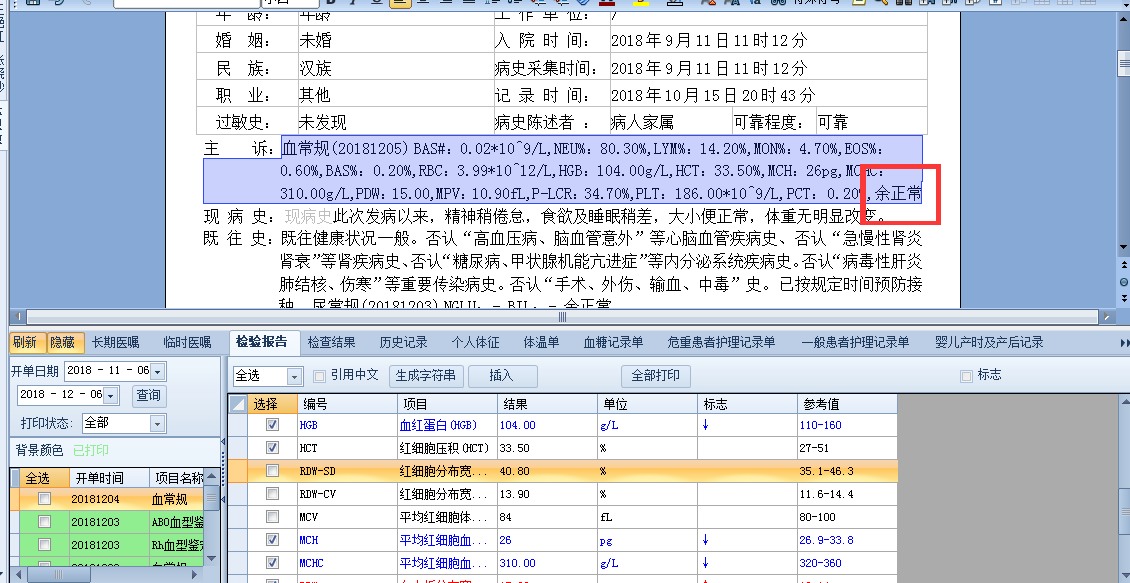1130x583 pixels.
Task: Uncheck the MCH row checkbox
Action: point(272,540)
